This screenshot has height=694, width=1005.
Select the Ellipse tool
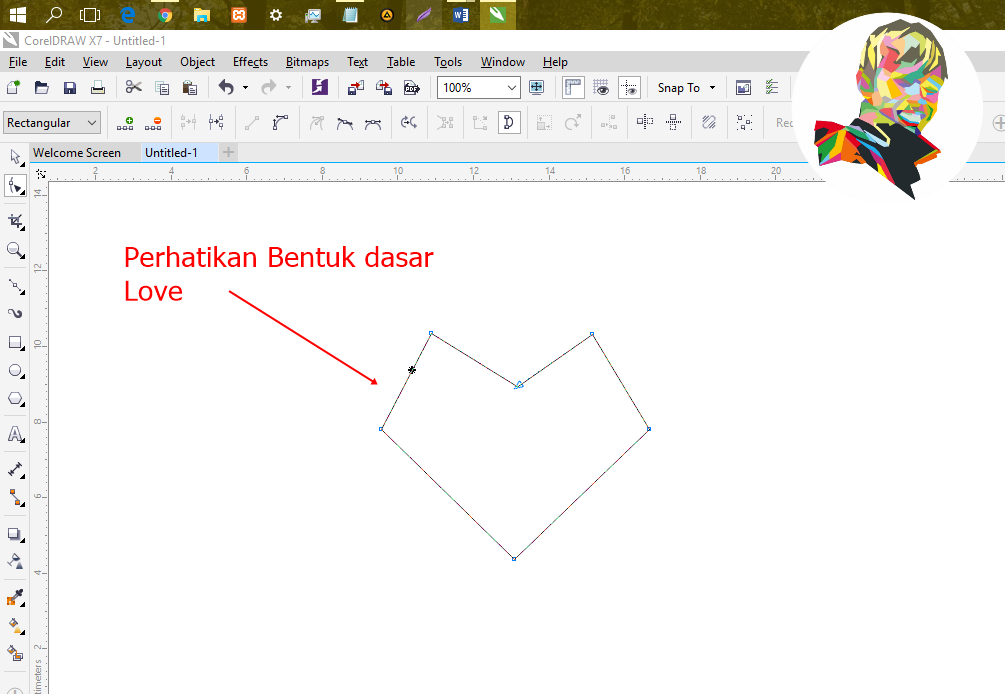click(x=15, y=371)
